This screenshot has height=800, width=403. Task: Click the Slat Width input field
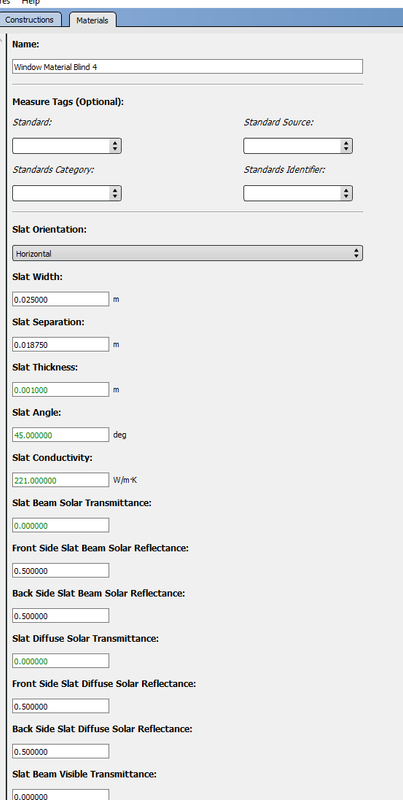[x=61, y=299]
